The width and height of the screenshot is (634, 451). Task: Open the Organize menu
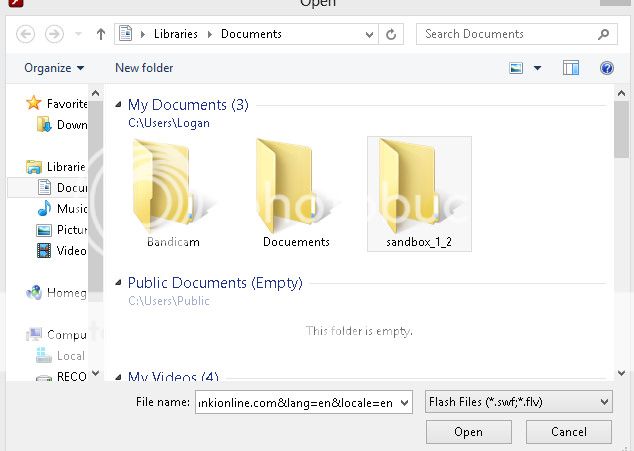click(x=54, y=68)
